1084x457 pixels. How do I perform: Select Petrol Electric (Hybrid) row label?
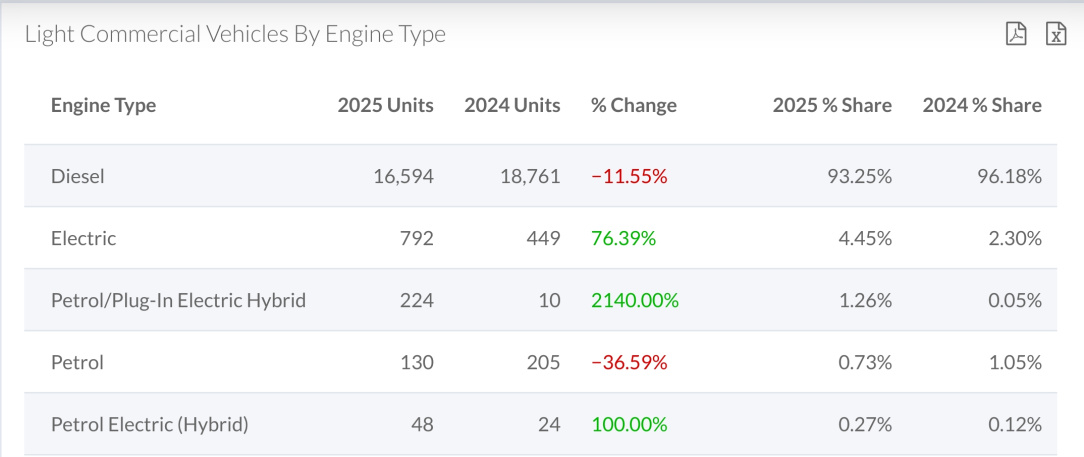tap(149, 425)
